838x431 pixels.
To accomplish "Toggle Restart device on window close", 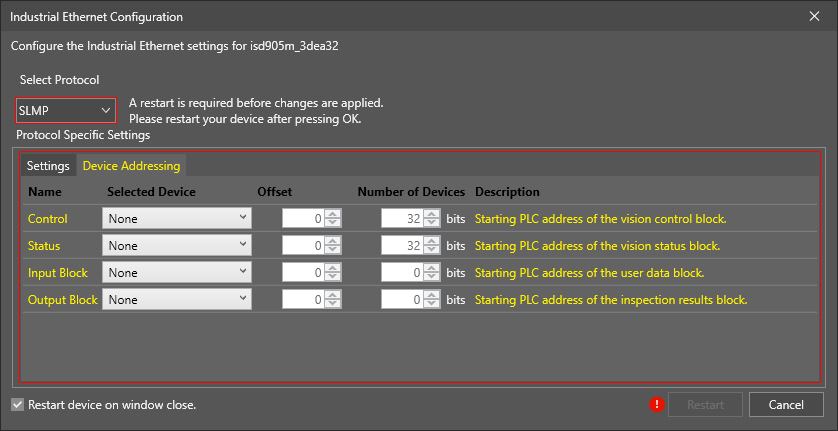I will [17, 405].
